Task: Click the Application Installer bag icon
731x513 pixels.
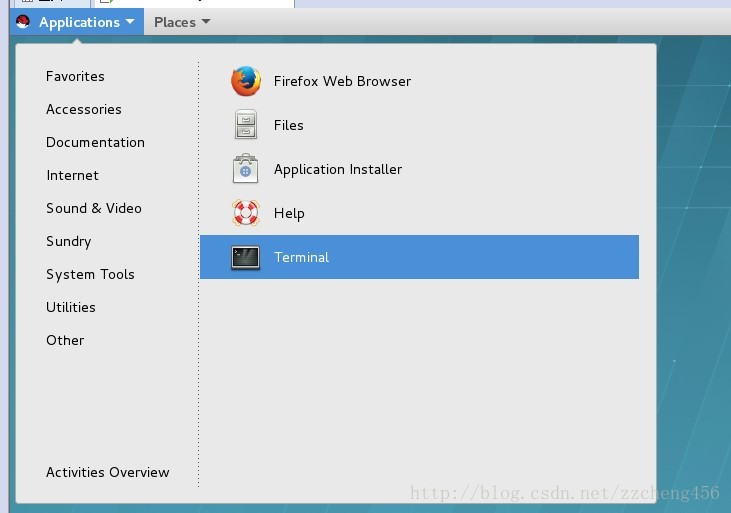Action: point(245,168)
